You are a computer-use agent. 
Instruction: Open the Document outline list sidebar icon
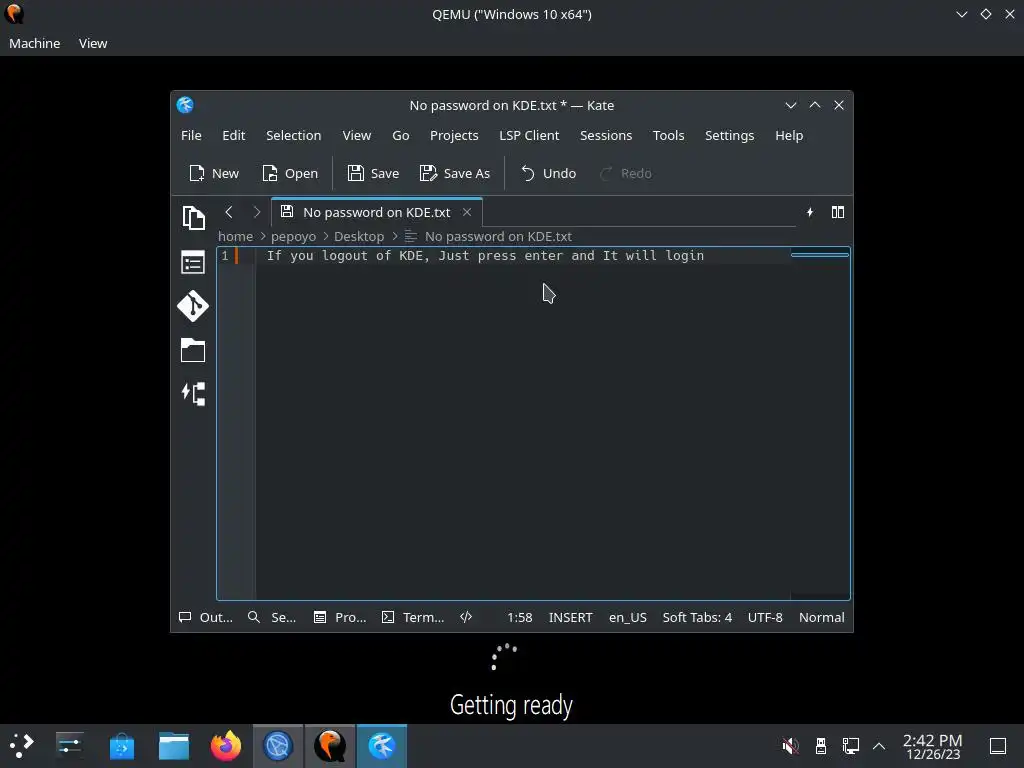[193, 263]
